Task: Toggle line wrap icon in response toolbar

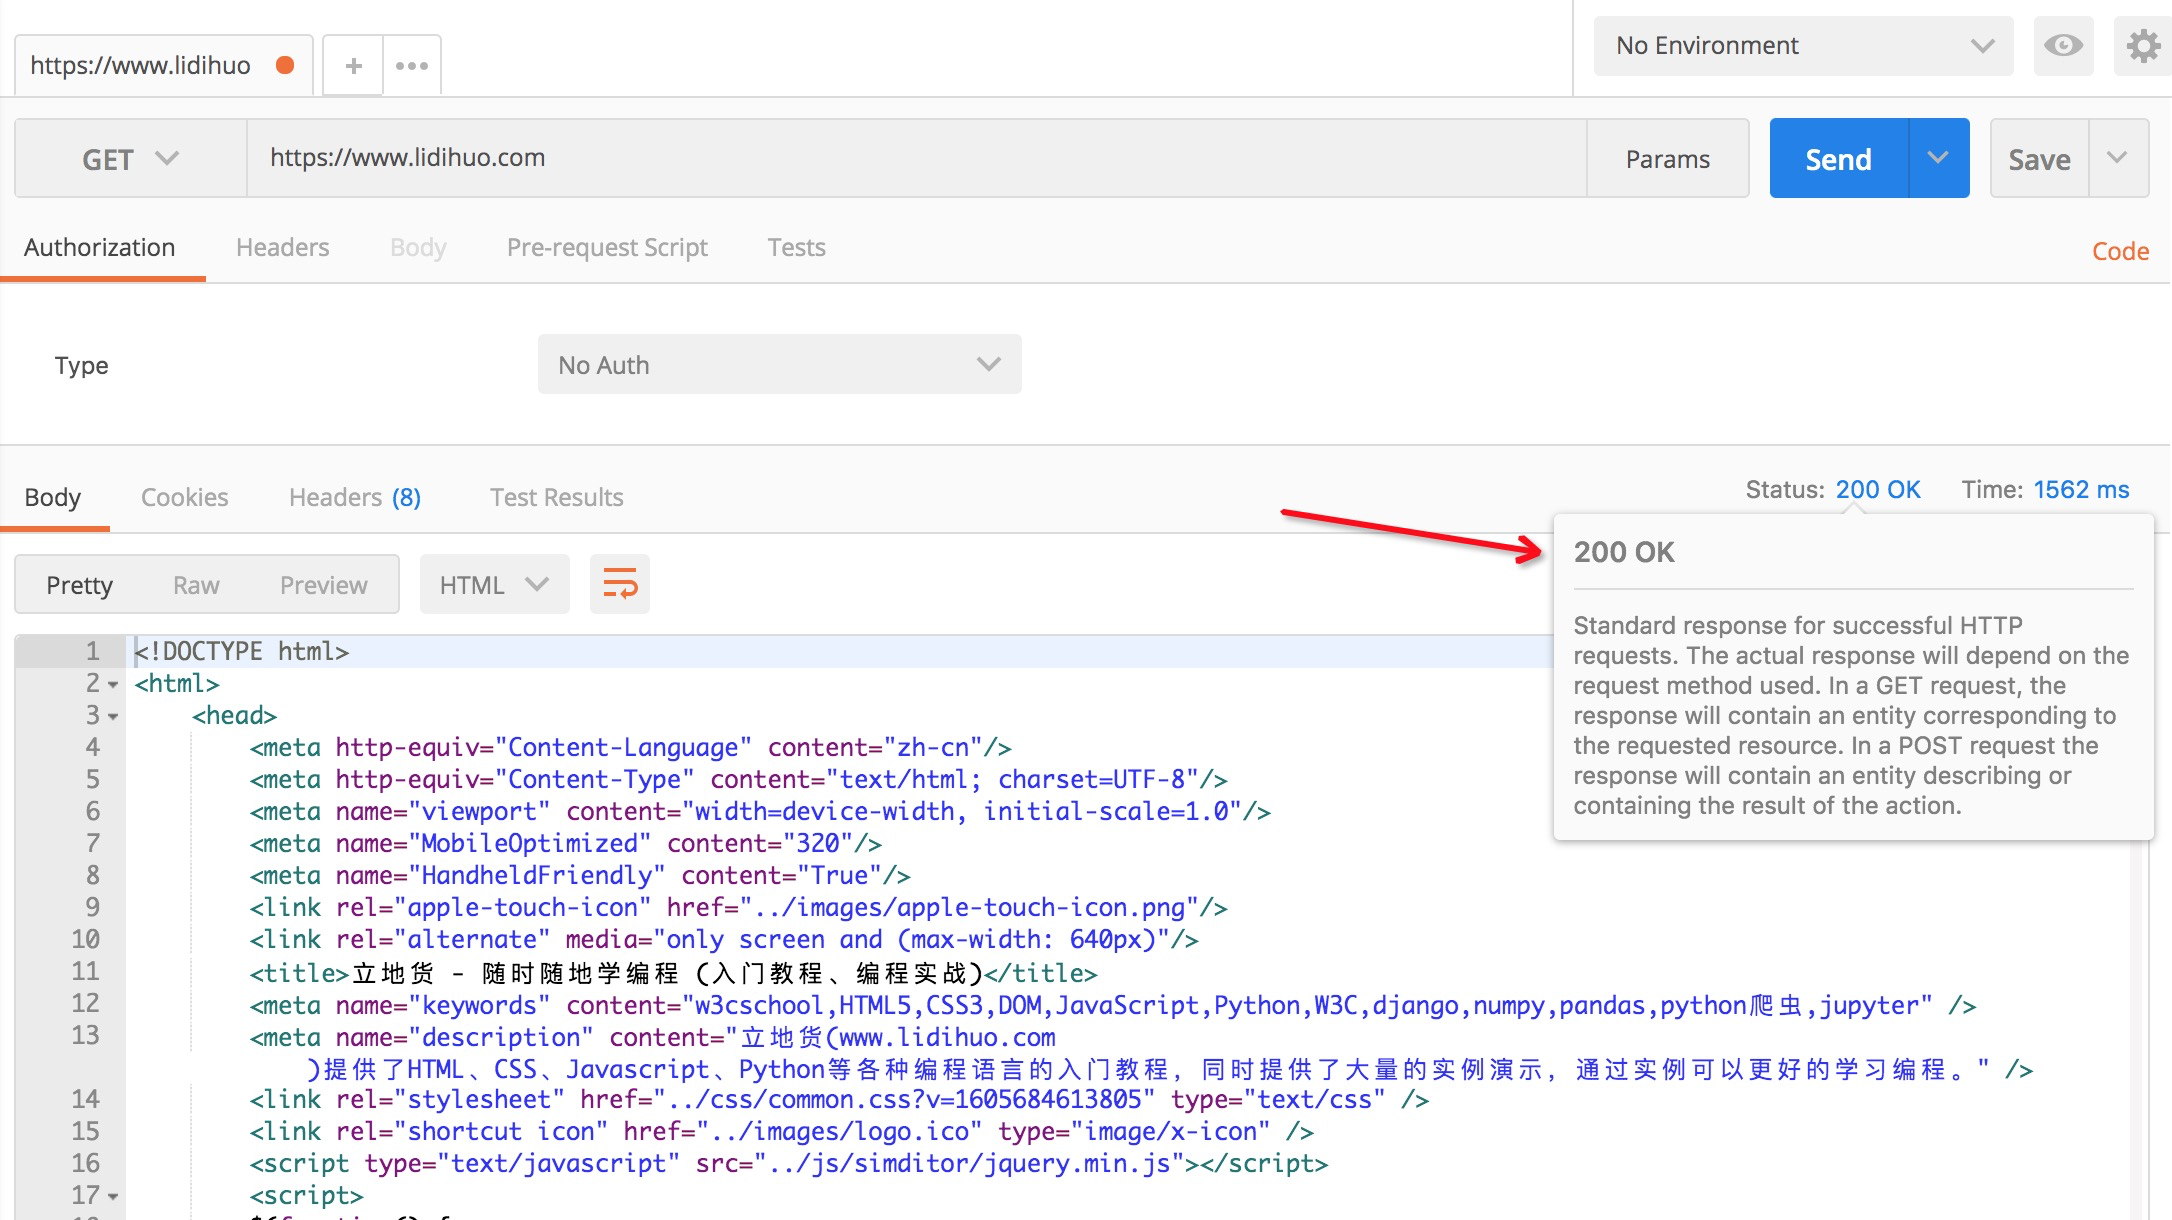Action: point(620,584)
